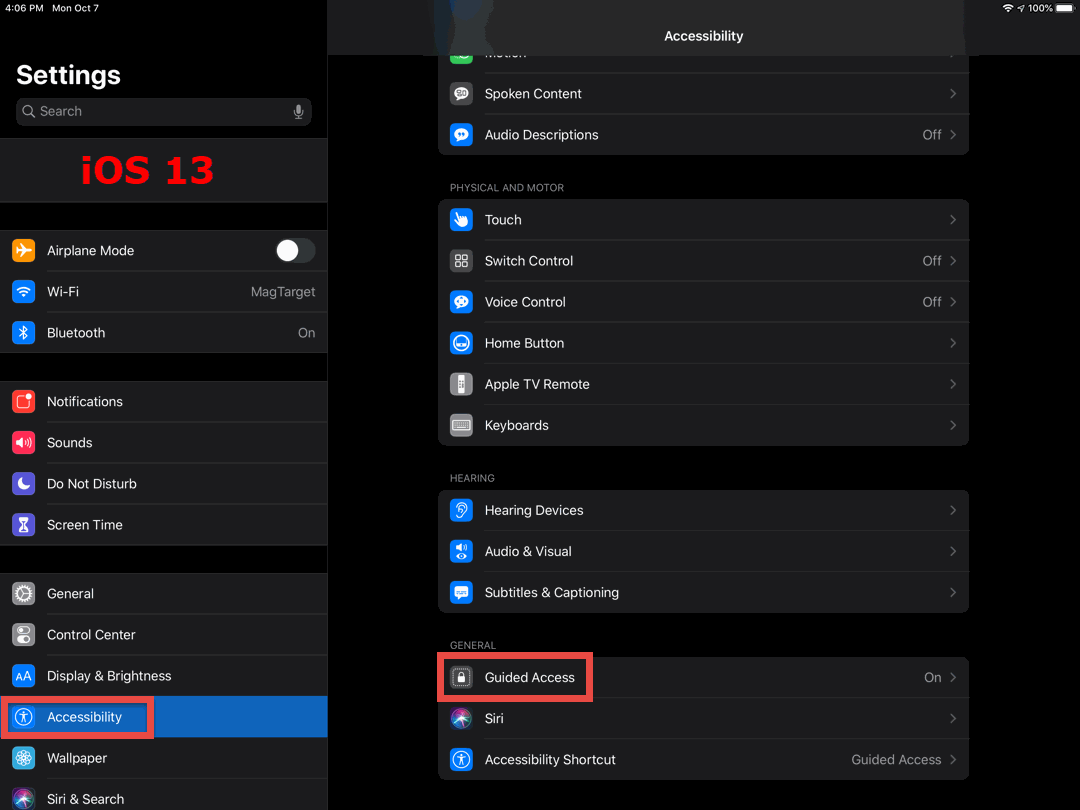The image size is (1080, 810).
Task: Tap the Apple TV Remote icon
Action: 461,384
